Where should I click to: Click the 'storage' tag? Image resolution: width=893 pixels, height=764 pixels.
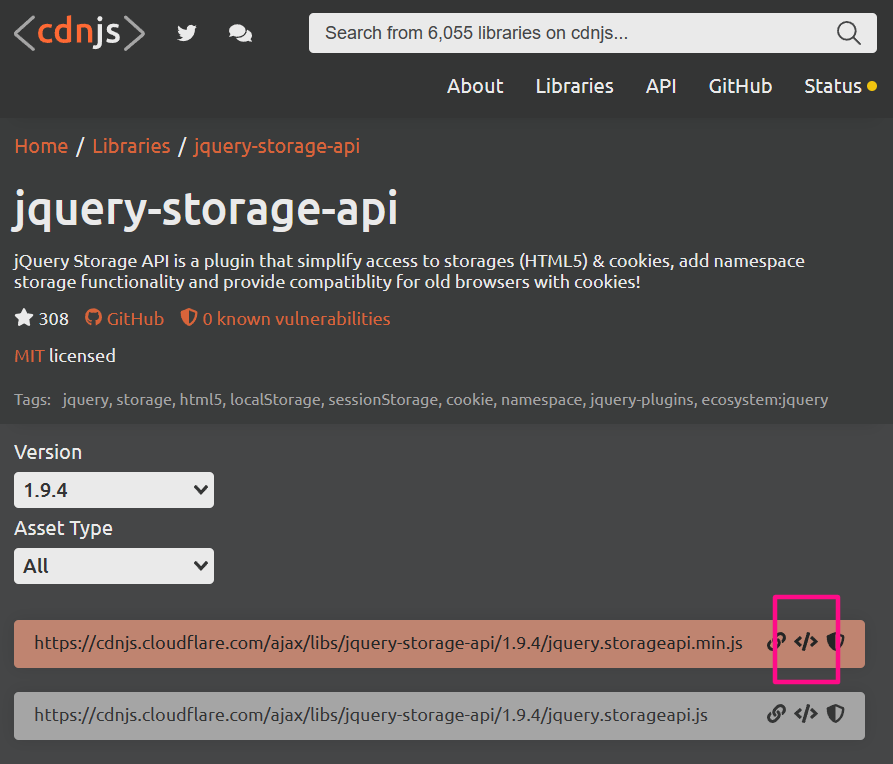pyautogui.click(x=144, y=400)
